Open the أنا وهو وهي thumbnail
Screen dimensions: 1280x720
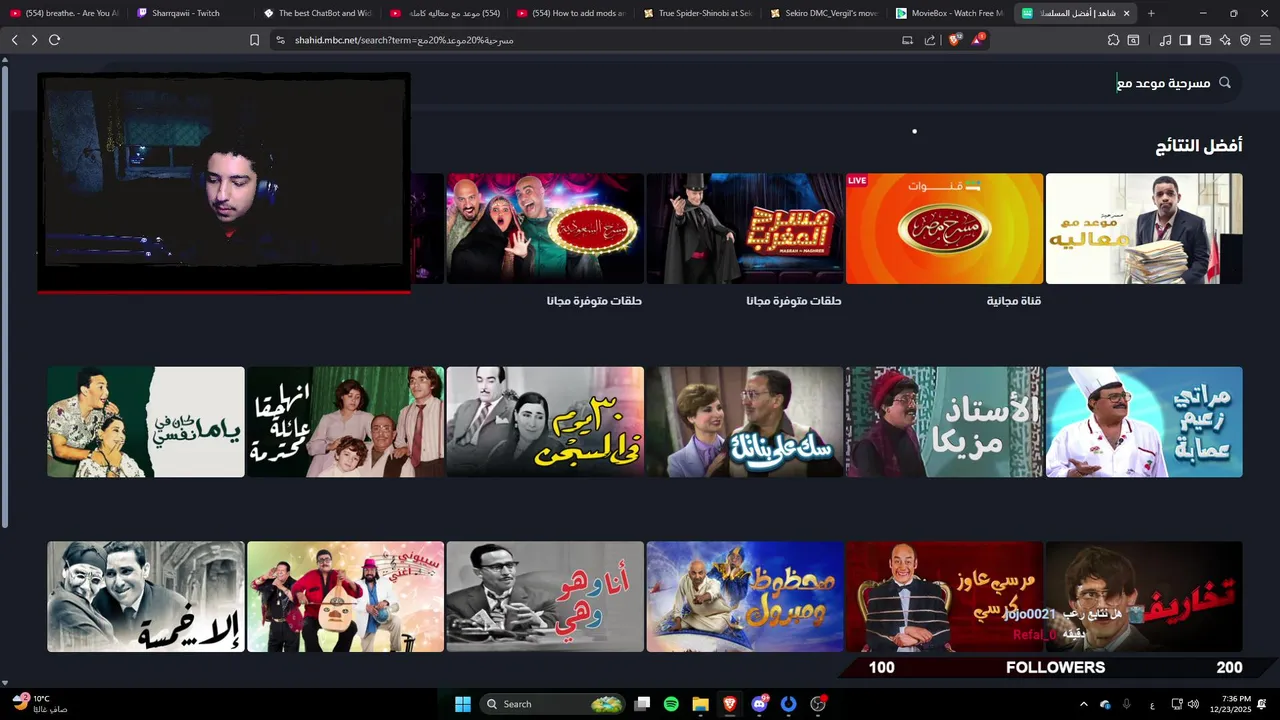point(545,597)
